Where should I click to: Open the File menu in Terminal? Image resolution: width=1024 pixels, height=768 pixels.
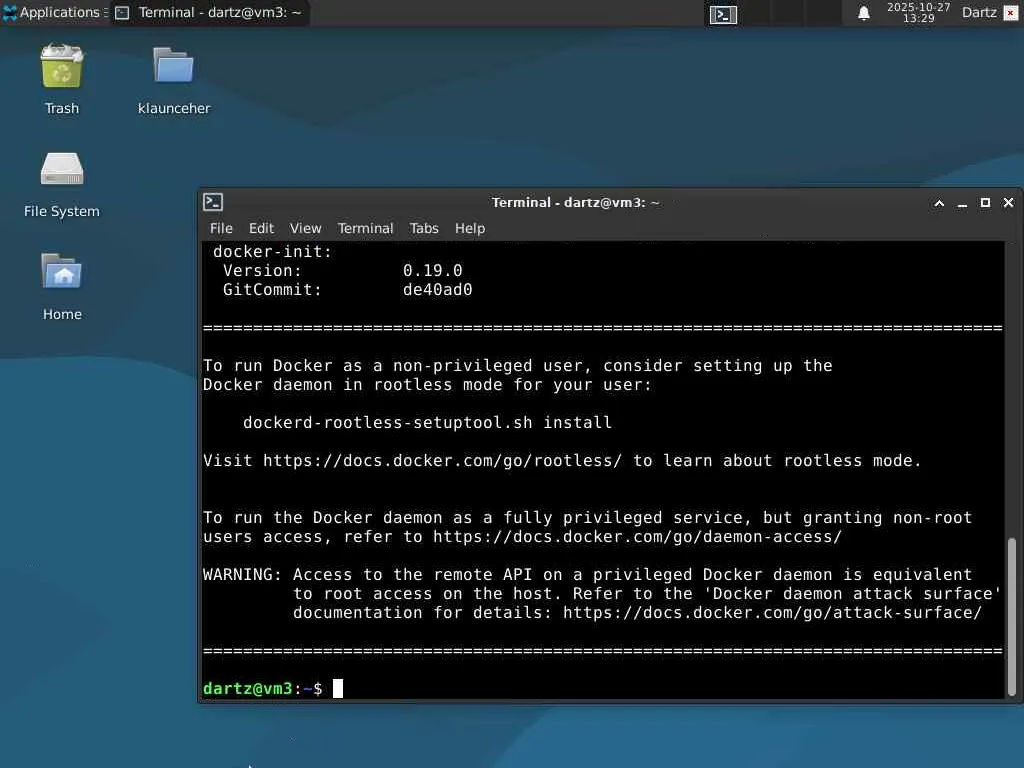tap(221, 228)
